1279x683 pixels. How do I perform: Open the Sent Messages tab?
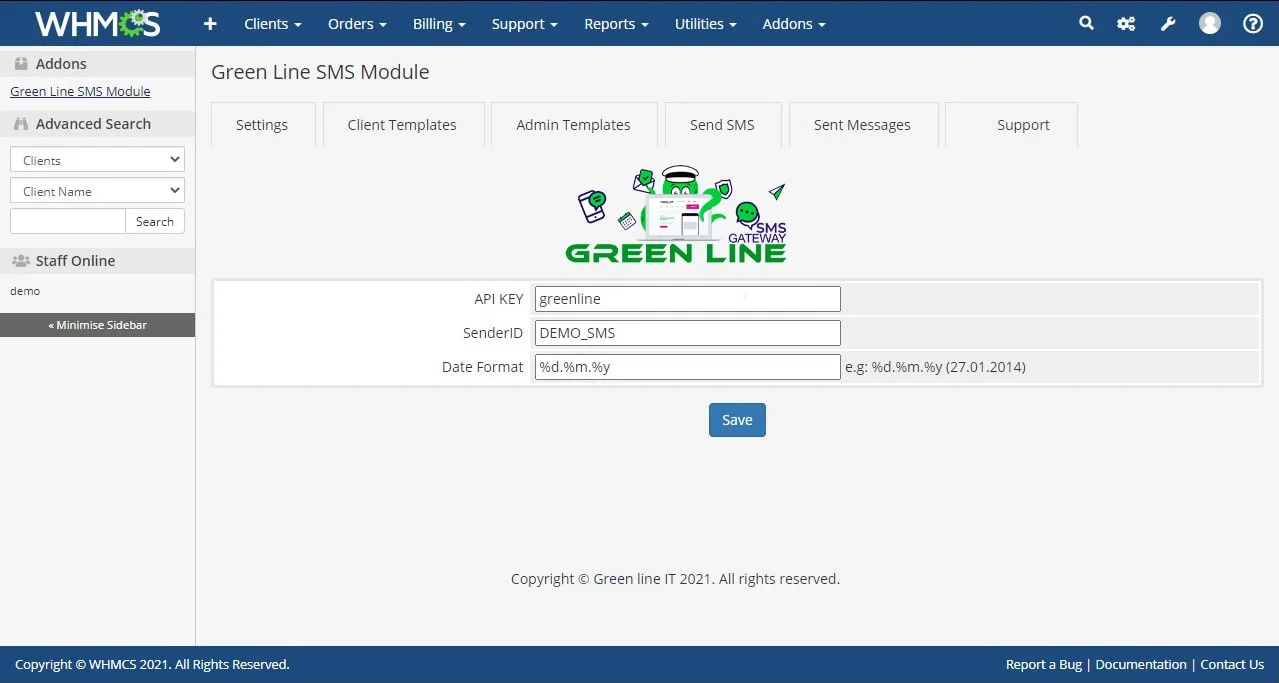click(862, 125)
